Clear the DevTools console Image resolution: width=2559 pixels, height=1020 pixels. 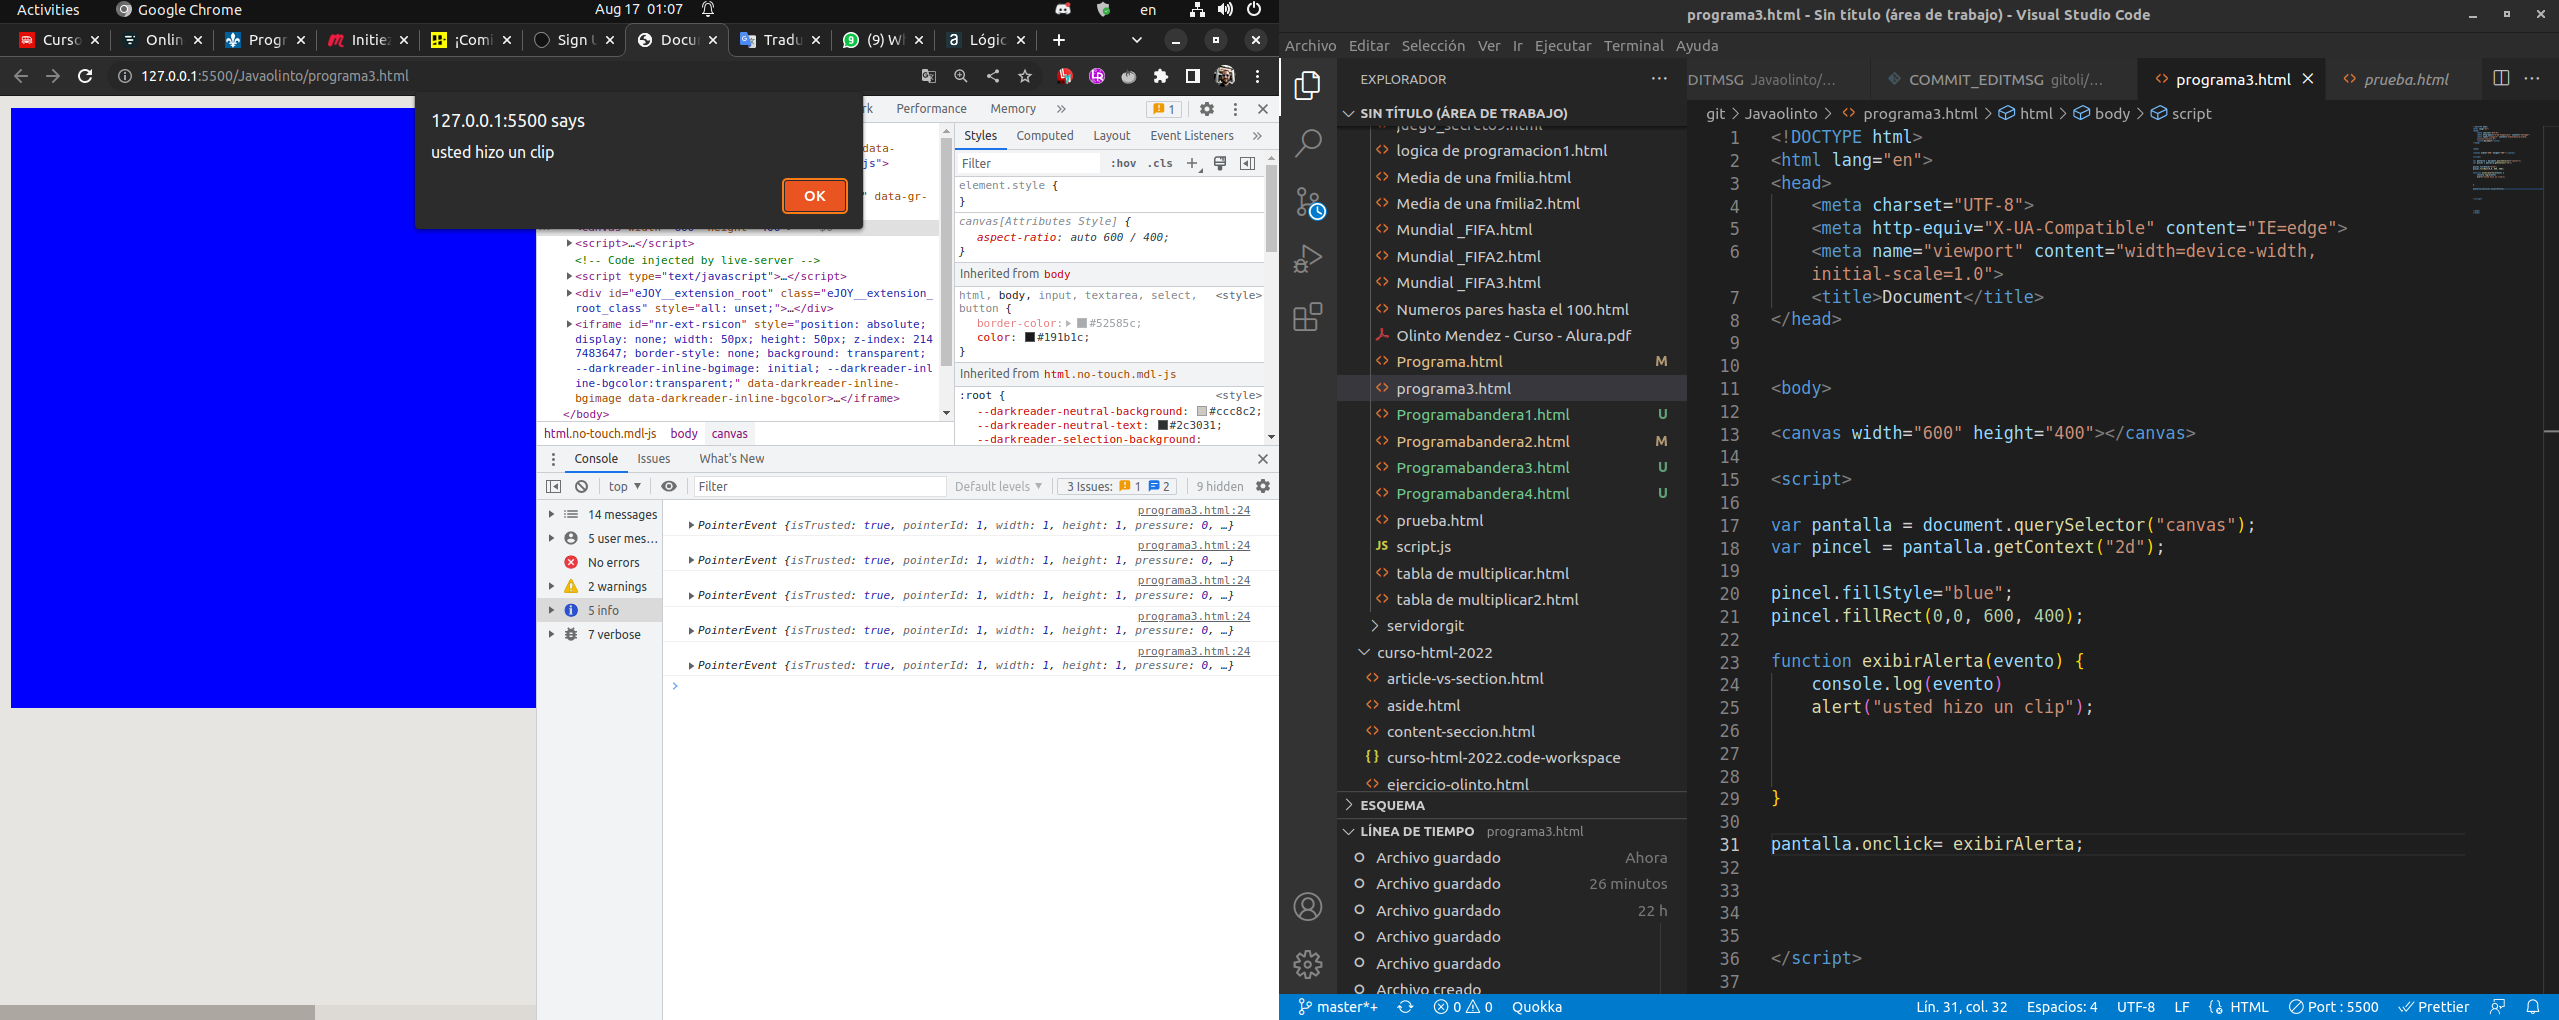(581, 487)
